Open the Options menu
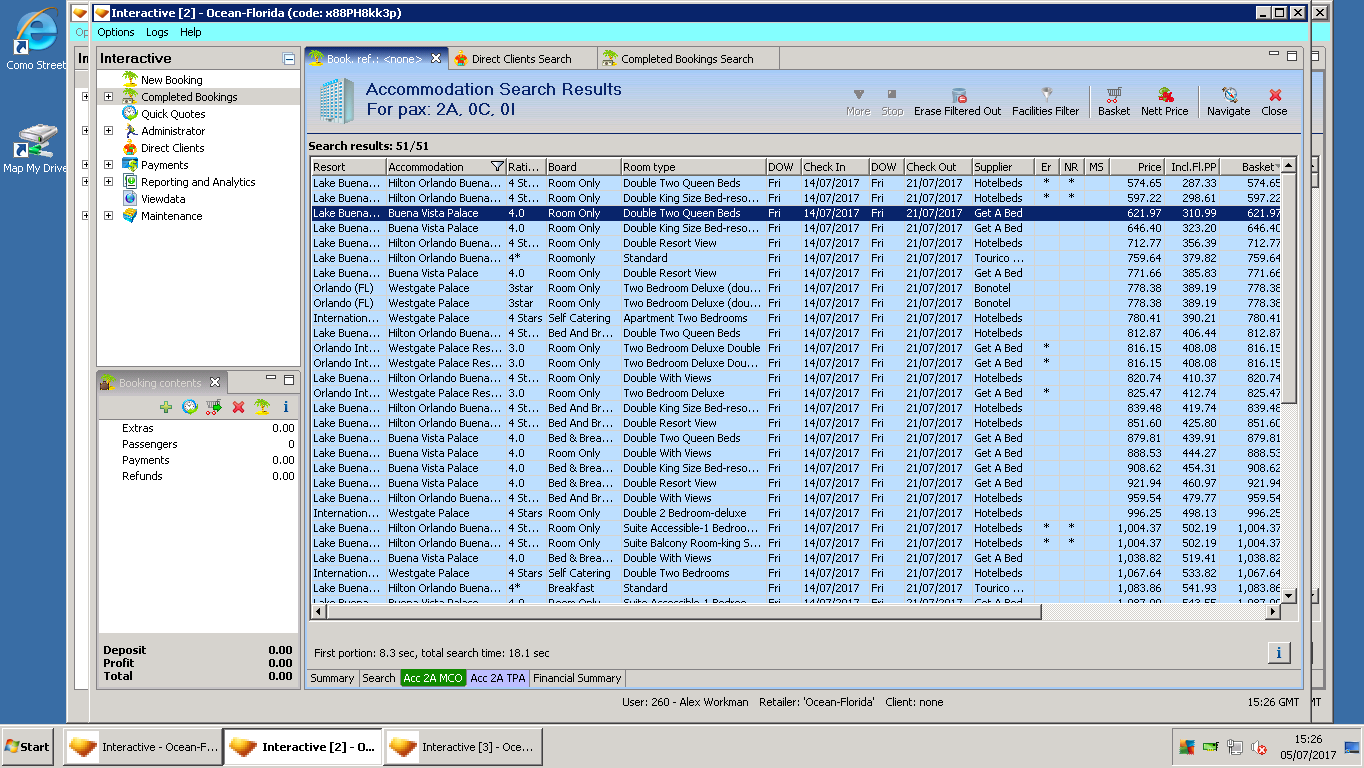 (116, 32)
